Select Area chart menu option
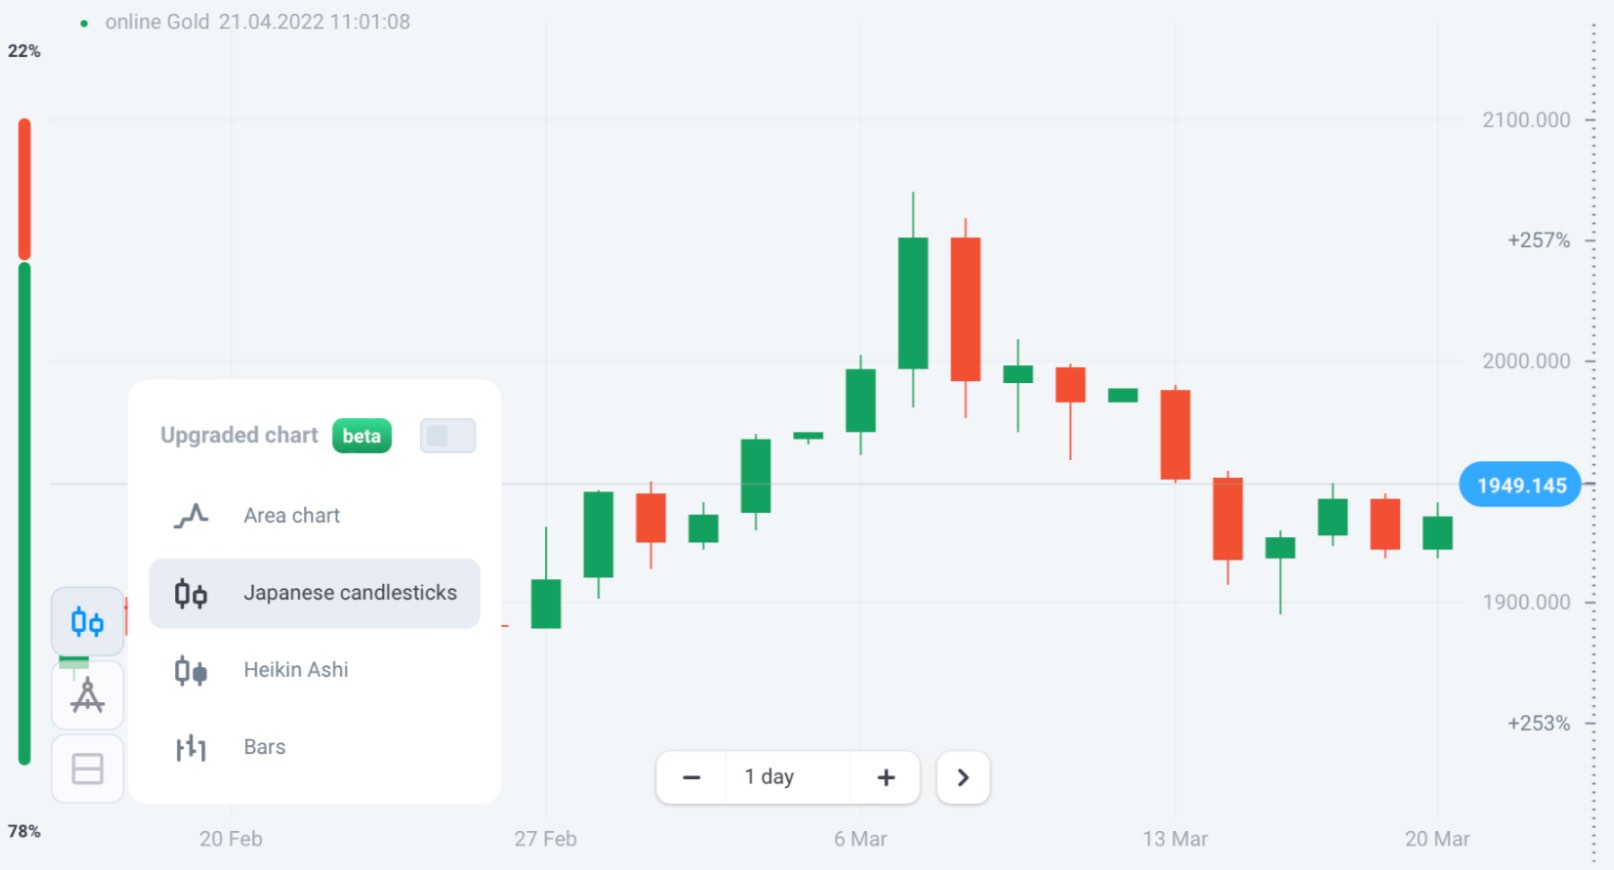Viewport: 1614px width, 870px height. point(292,516)
